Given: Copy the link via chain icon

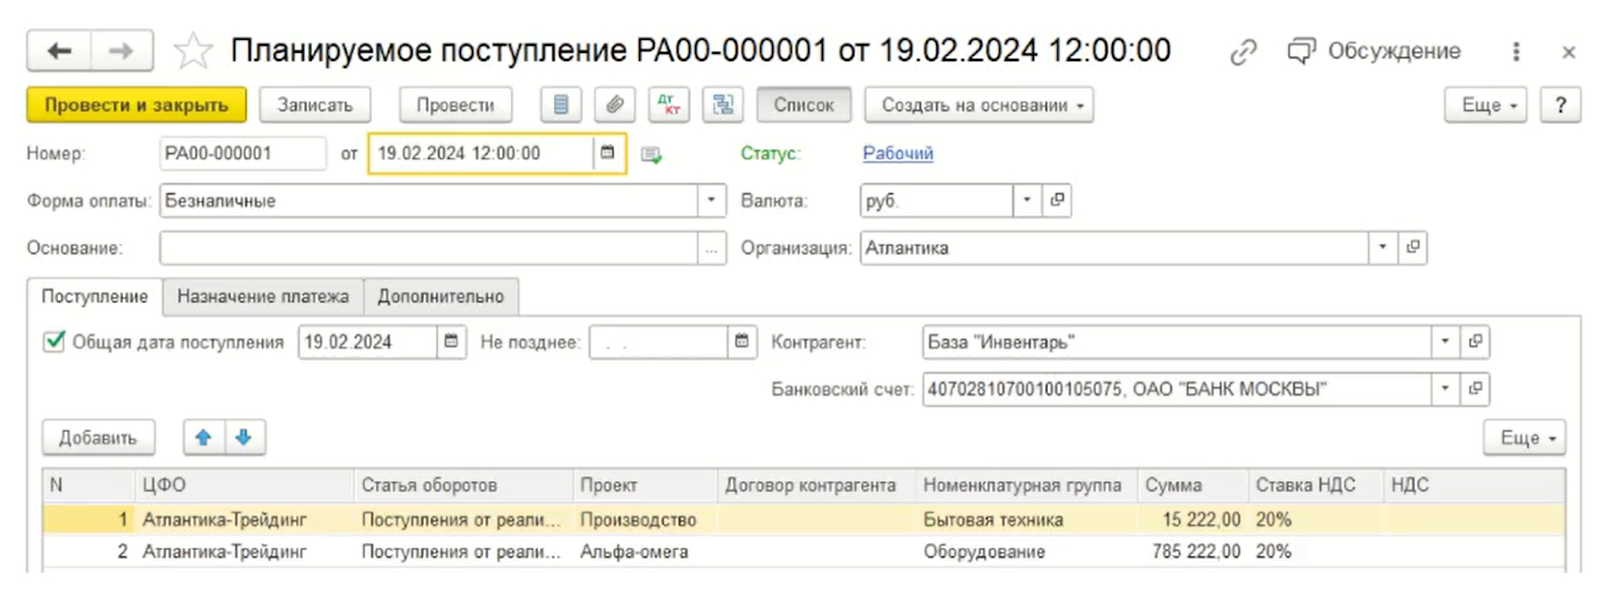Looking at the screenshot, I should pos(1243,52).
